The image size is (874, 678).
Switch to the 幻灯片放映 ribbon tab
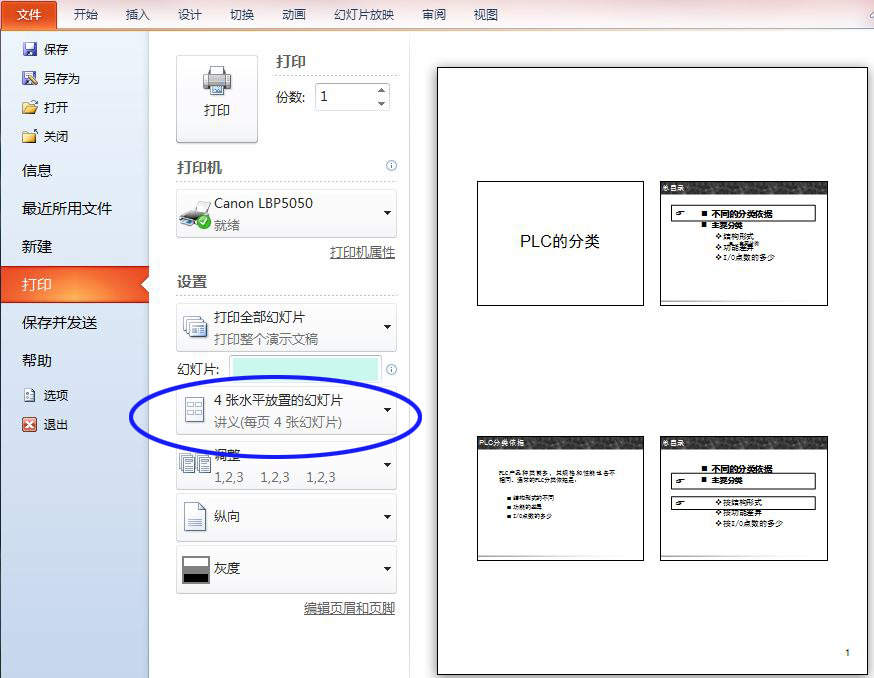coord(364,14)
